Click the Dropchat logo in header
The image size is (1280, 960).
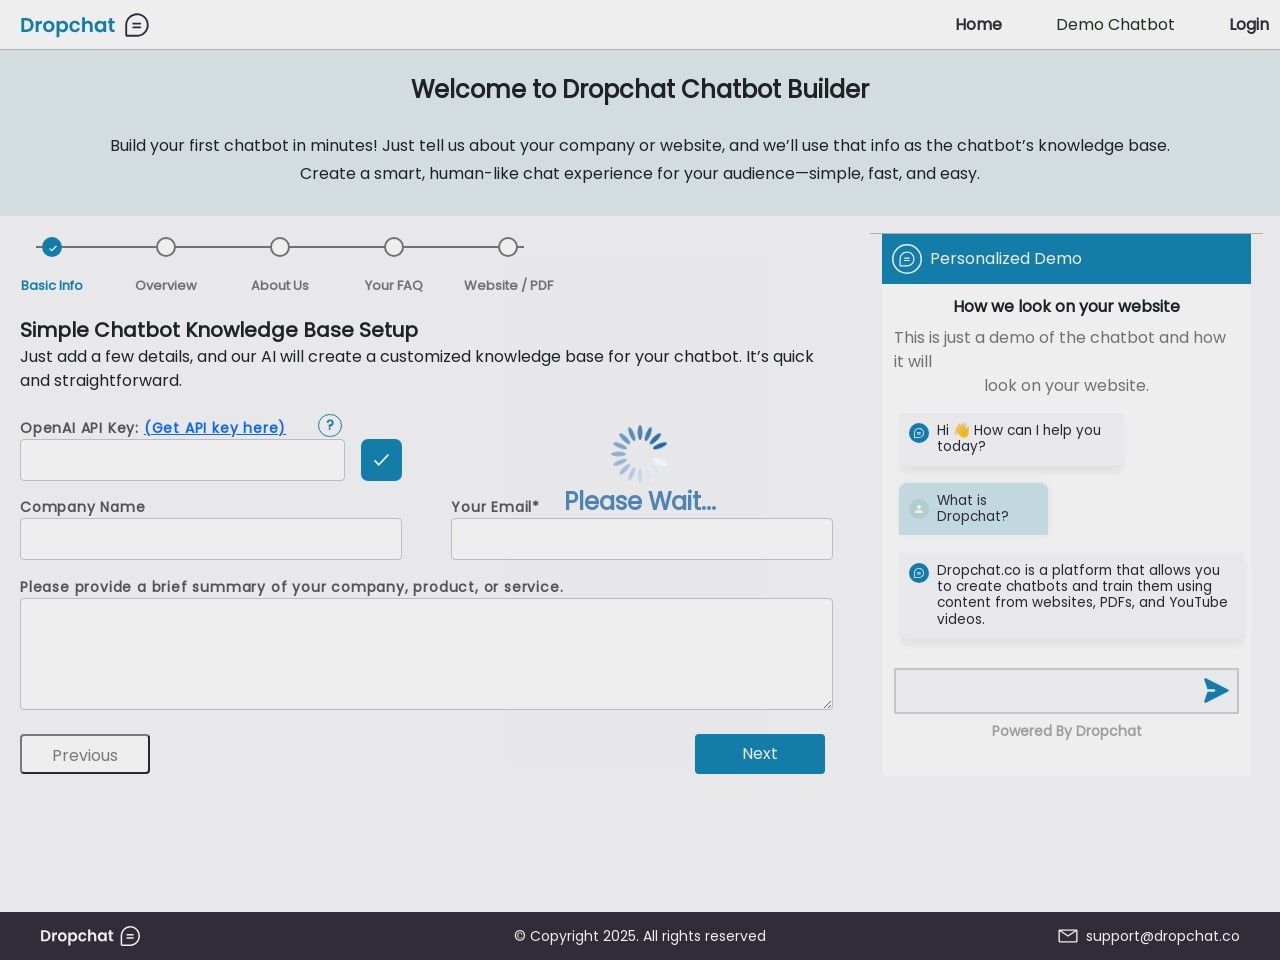click(84, 25)
